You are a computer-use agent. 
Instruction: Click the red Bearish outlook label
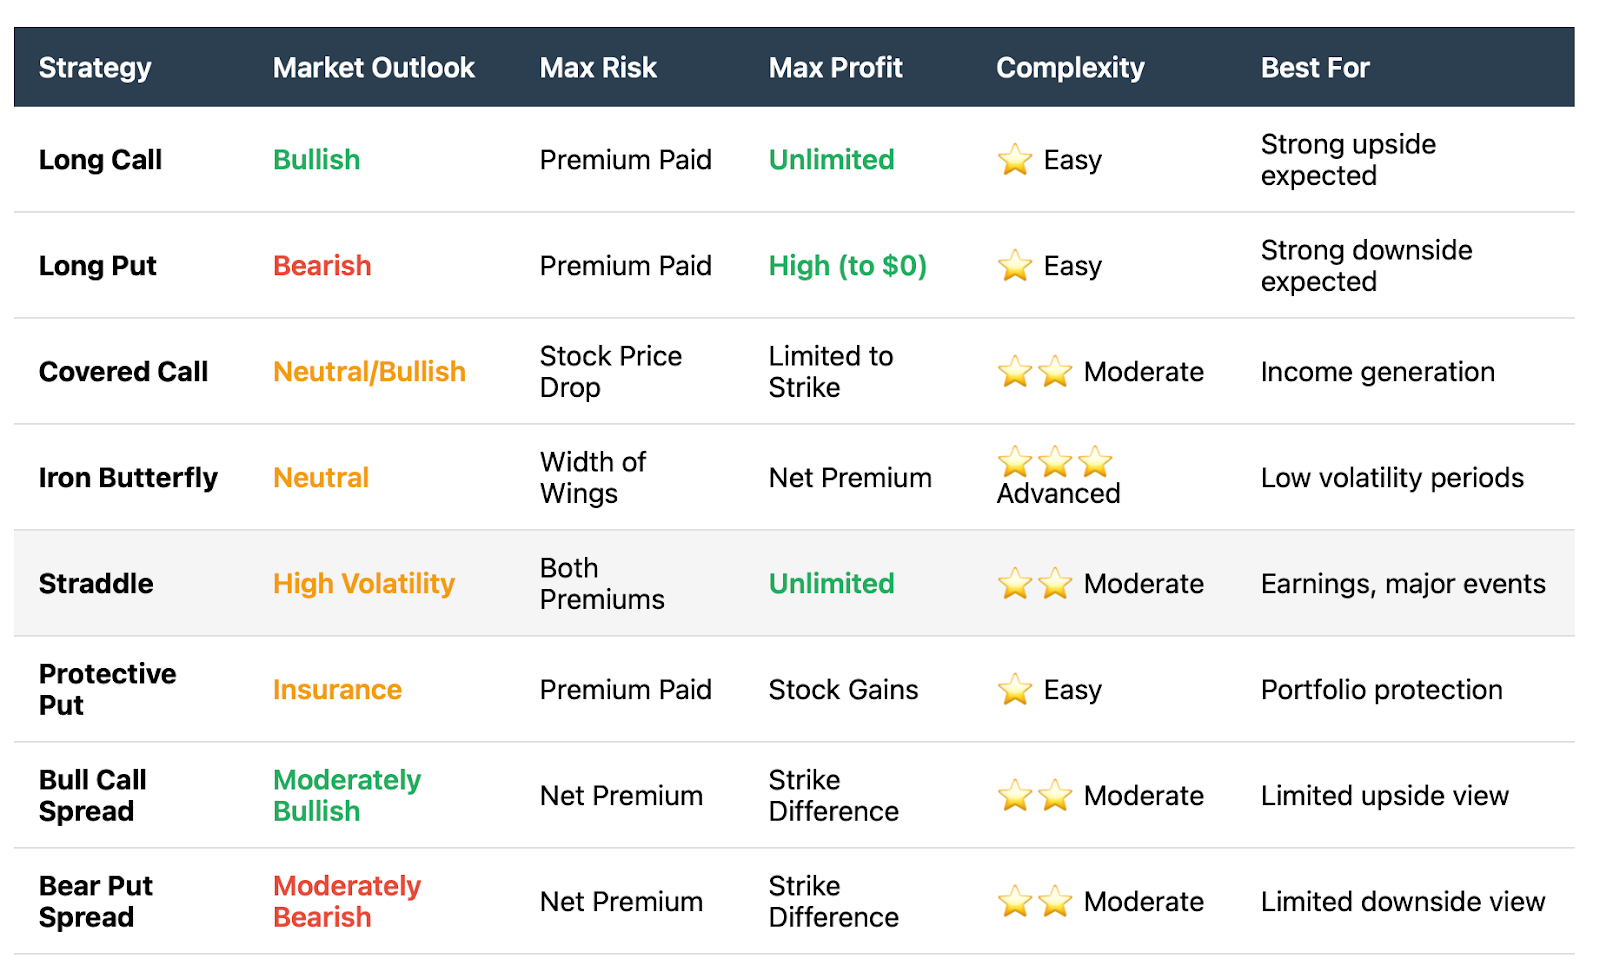pos(322,266)
